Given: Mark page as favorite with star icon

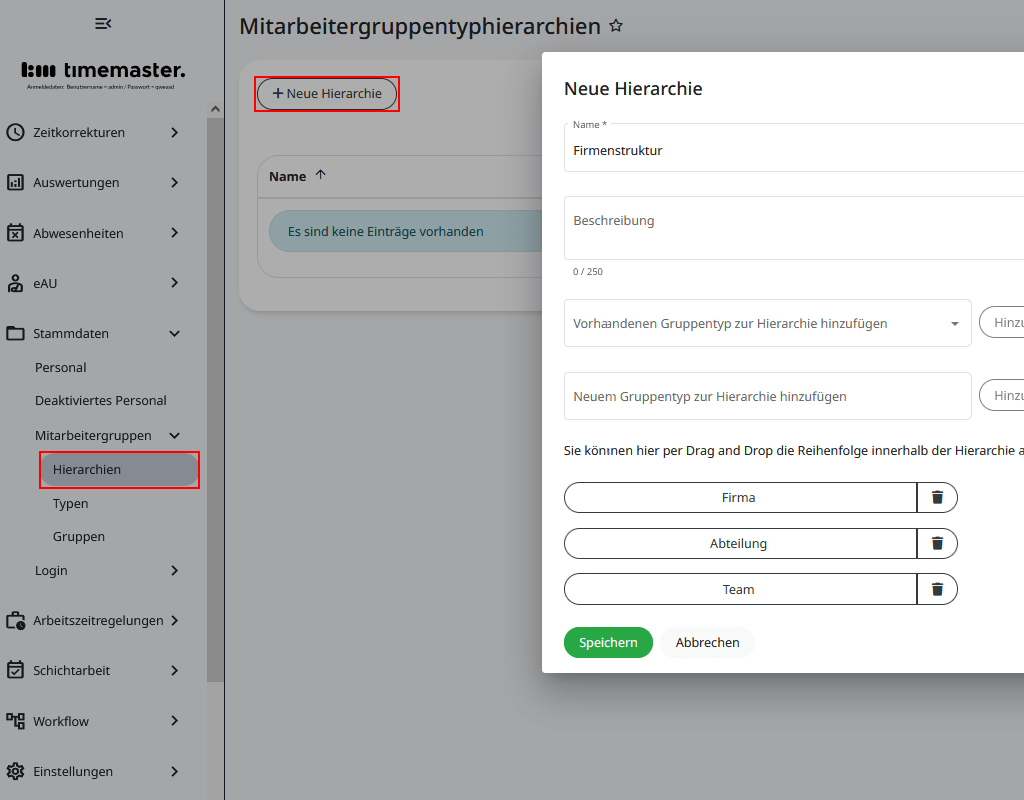Looking at the screenshot, I should click(x=616, y=26).
